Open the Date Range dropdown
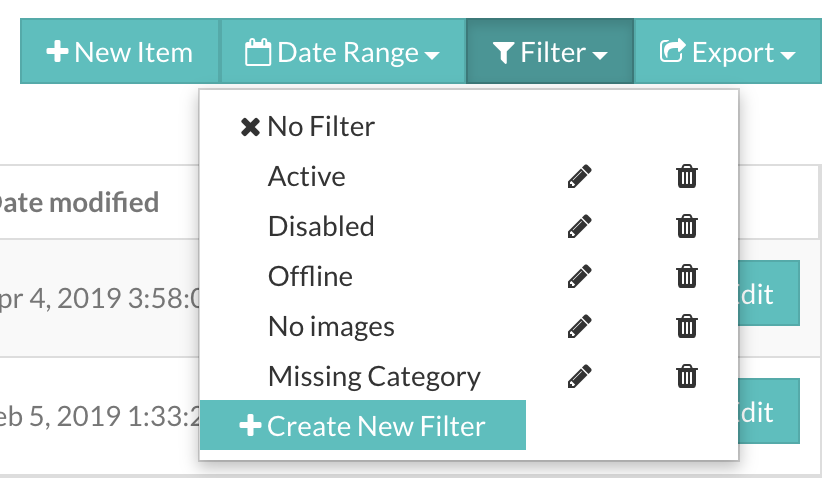The height and width of the screenshot is (478, 830). point(342,51)
